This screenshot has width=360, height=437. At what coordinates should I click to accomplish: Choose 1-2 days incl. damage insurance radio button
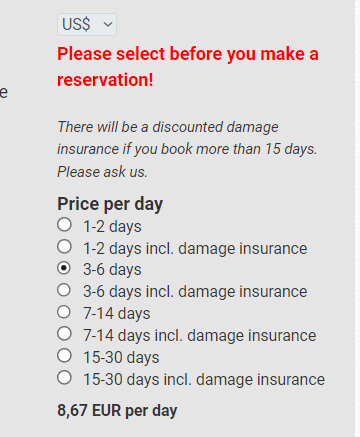(x=64, y=247)
